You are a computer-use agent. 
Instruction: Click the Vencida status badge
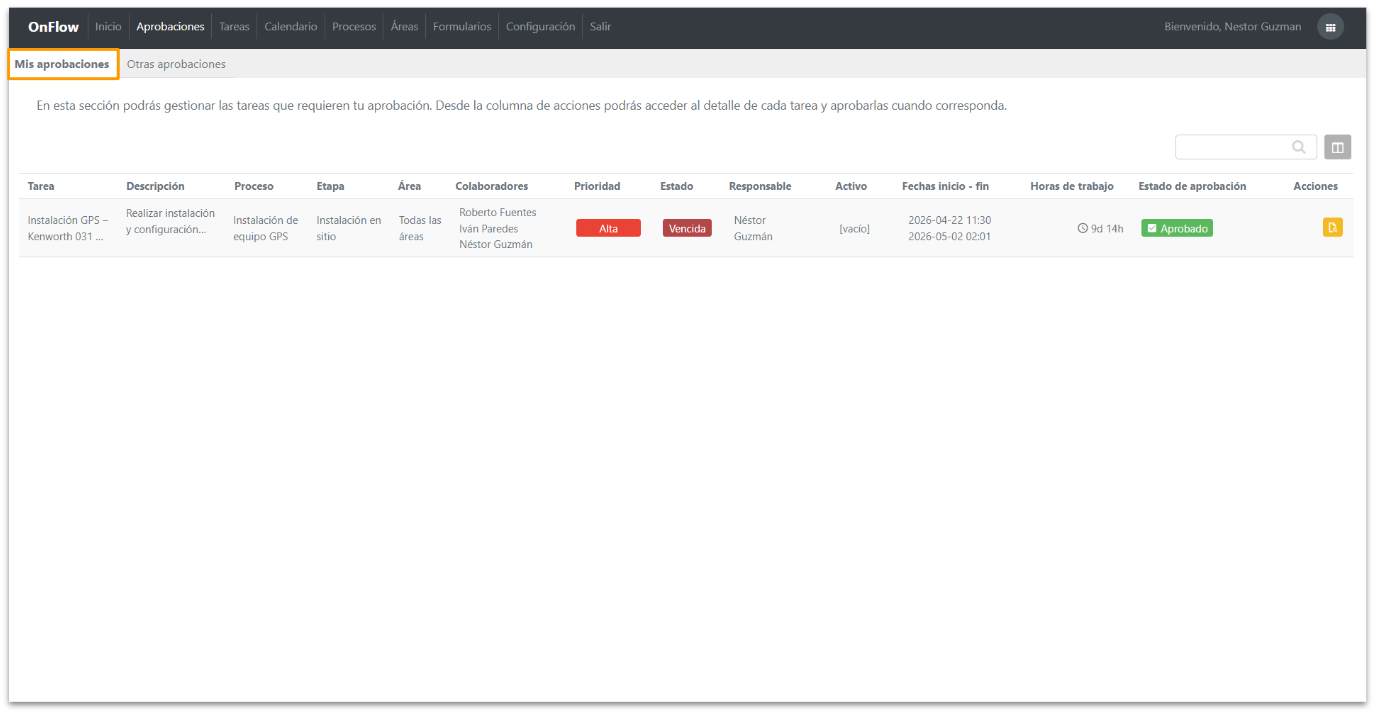[x=687, y=229]
